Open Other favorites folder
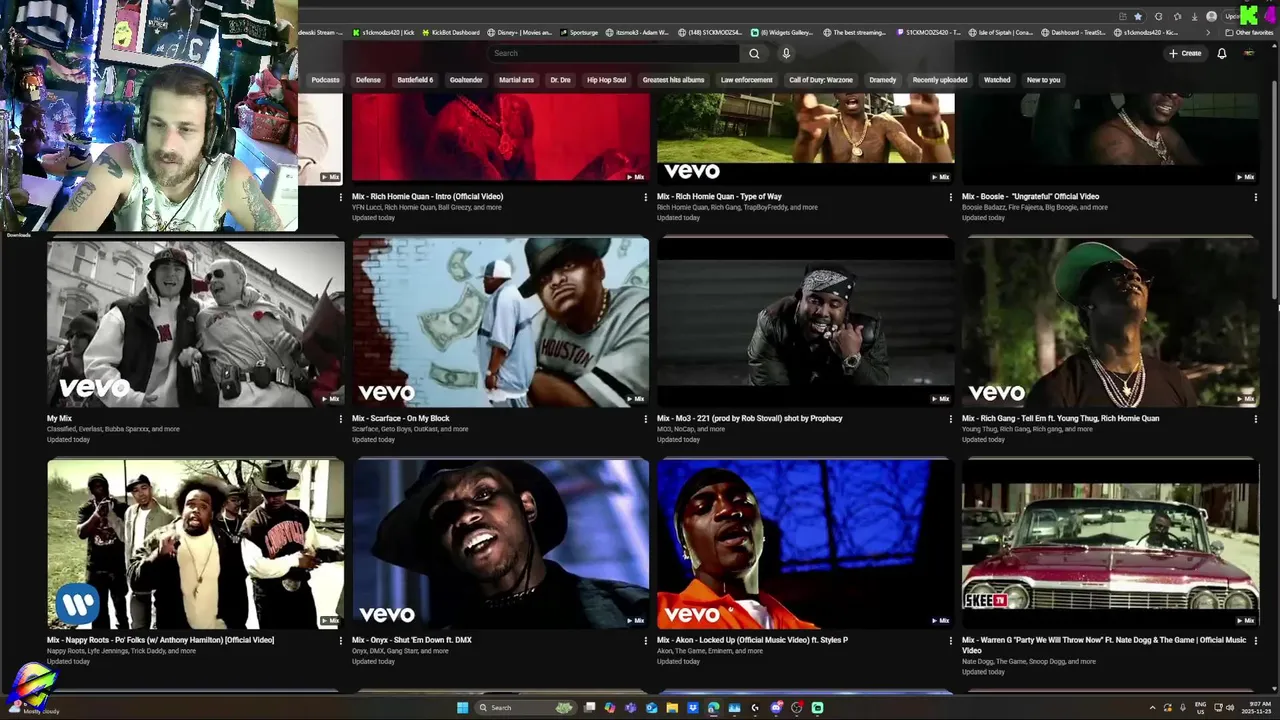 tap(1250, 32)
